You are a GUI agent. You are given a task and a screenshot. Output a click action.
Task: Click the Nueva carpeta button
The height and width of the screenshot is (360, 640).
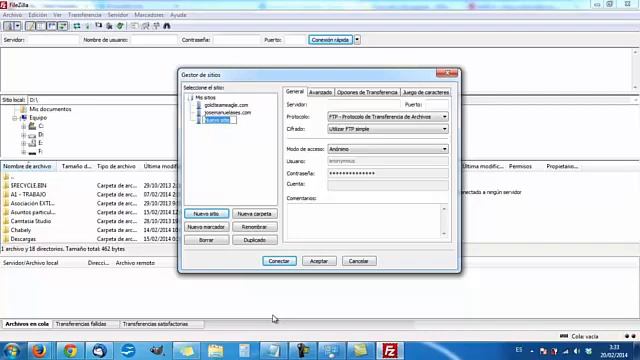tap(254, 214)
